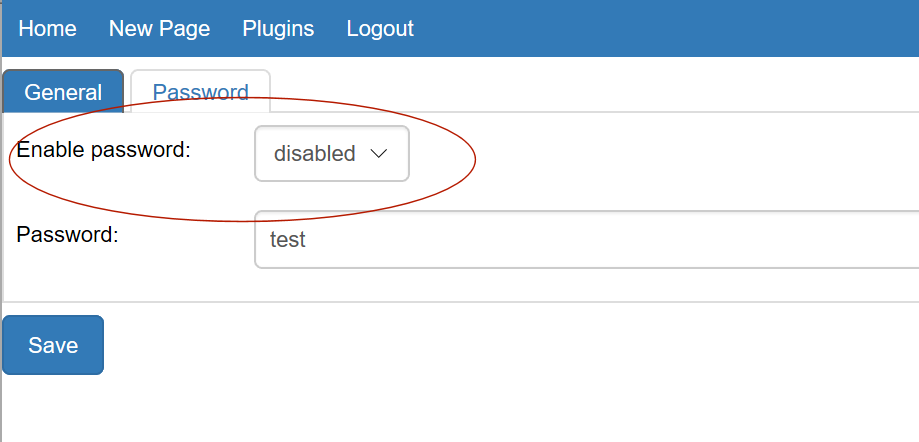
Task: Go to the Home page link
Action: click(47, 29)
